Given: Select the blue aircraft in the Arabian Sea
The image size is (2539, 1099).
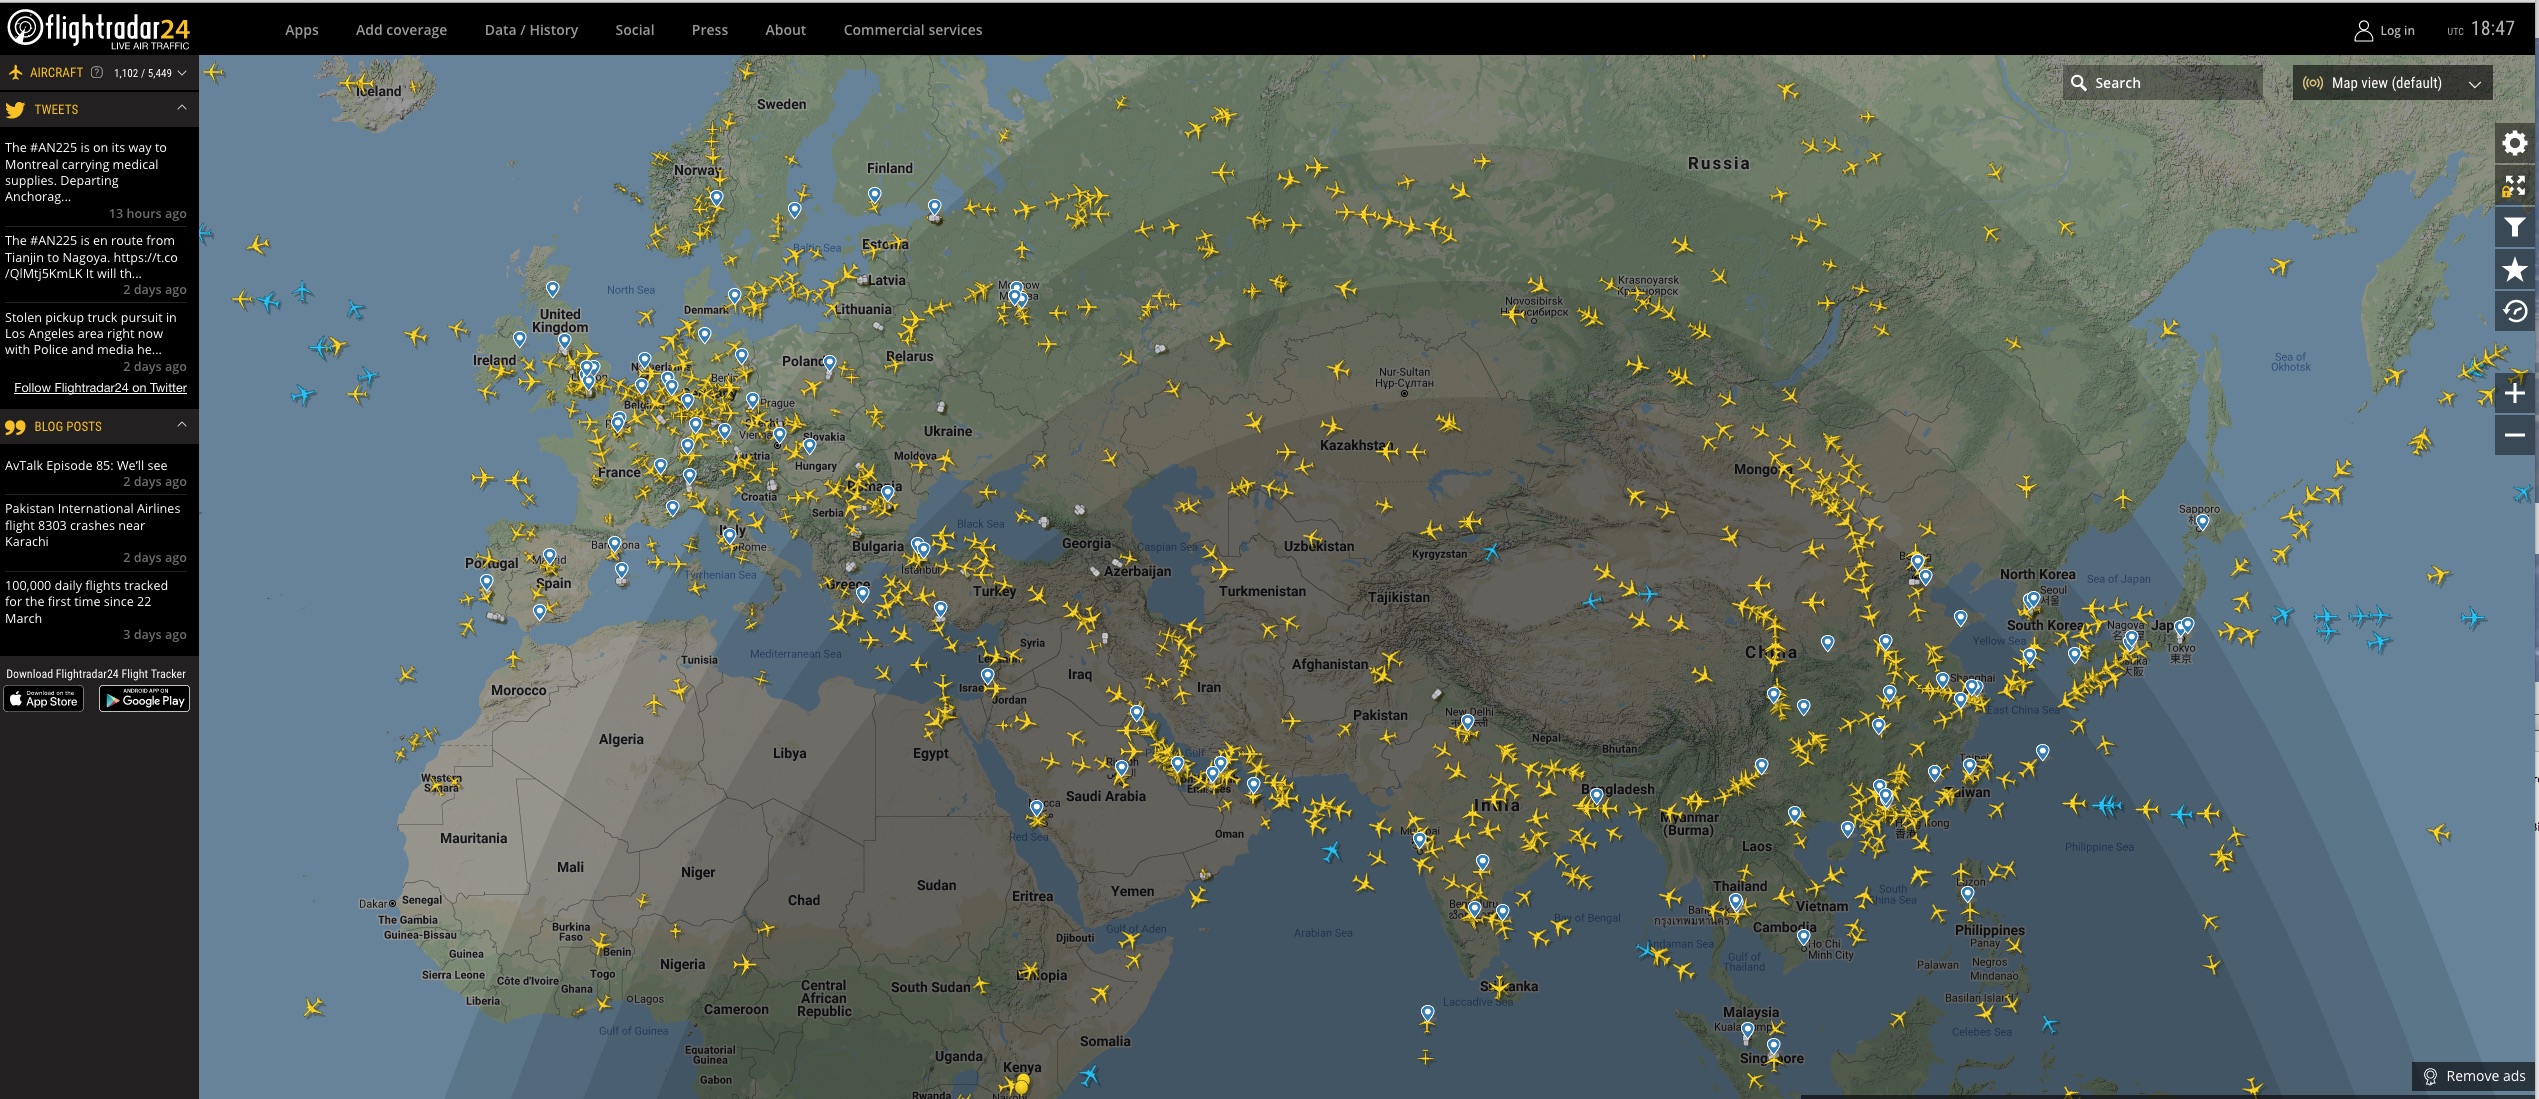Looking at the screenshot, I should click(x=1331, y=852).
